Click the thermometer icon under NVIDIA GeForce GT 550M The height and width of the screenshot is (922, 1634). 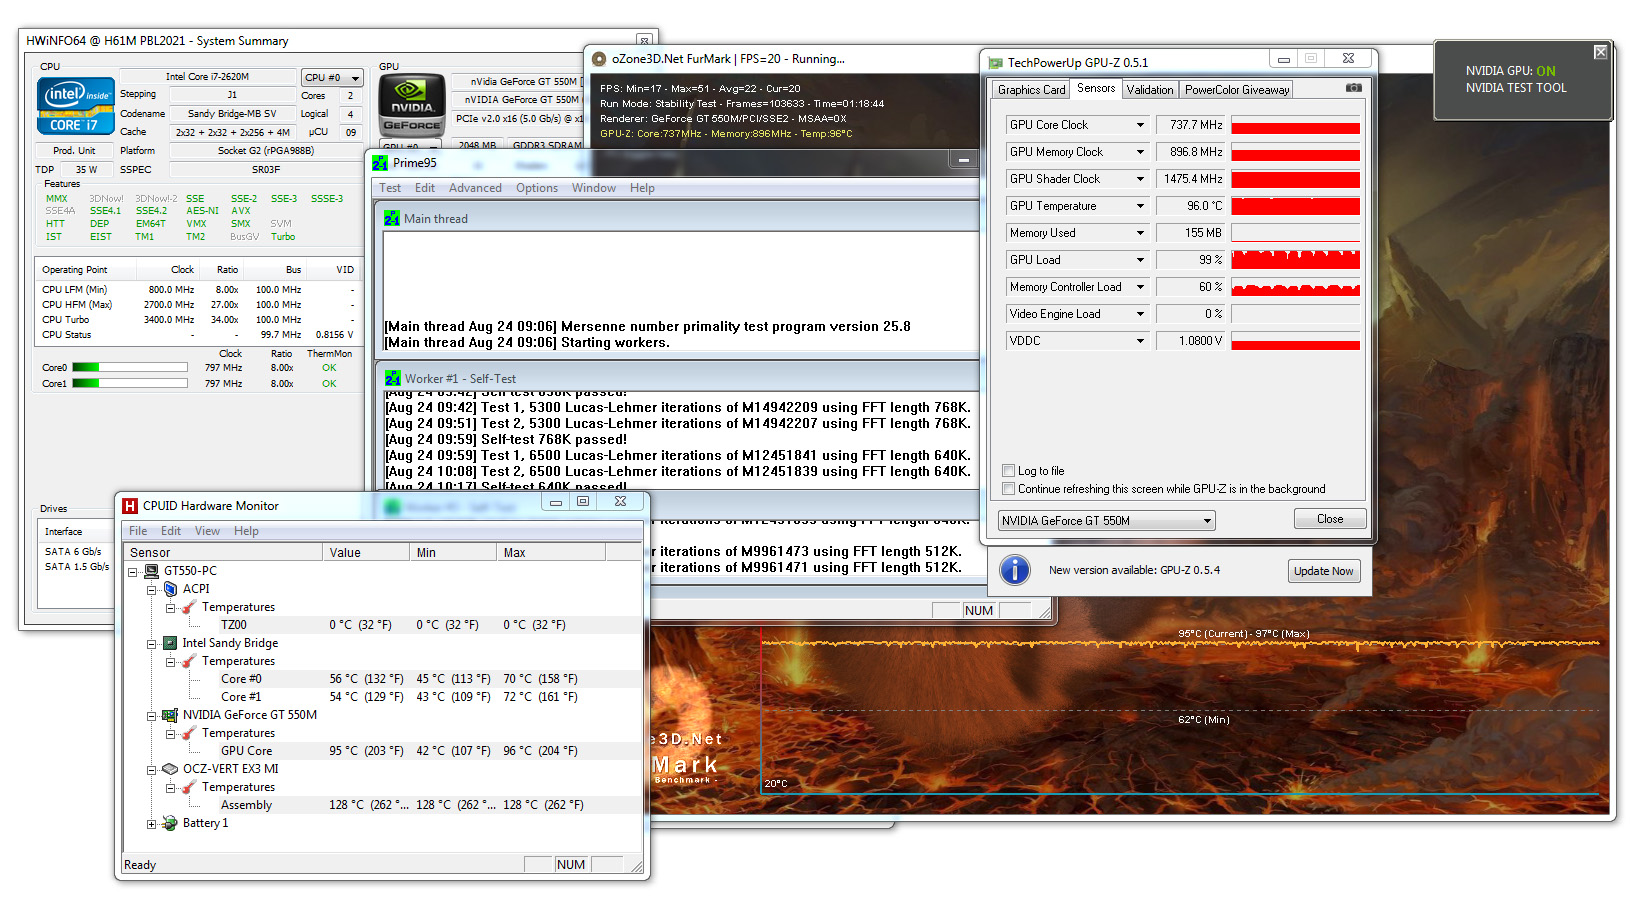(188, 733)
